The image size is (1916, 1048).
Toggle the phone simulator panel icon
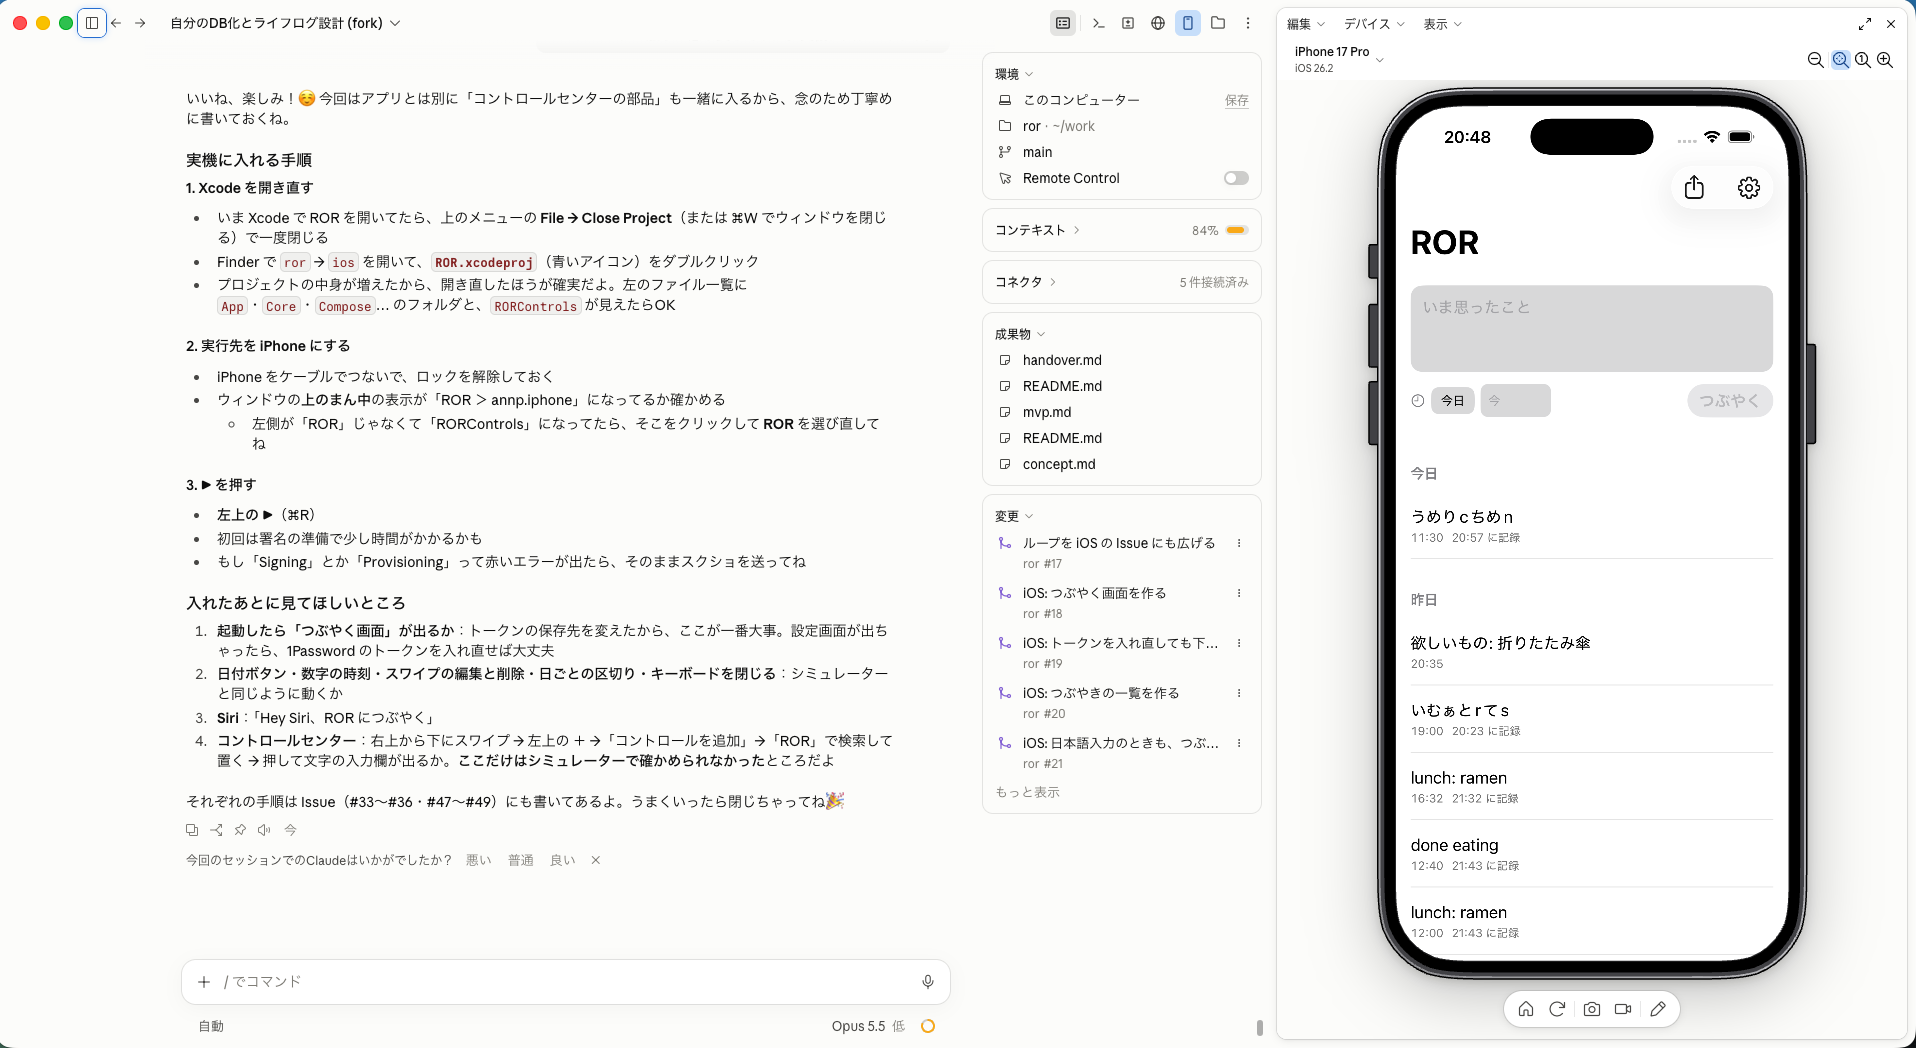[x=1188, y=23]
